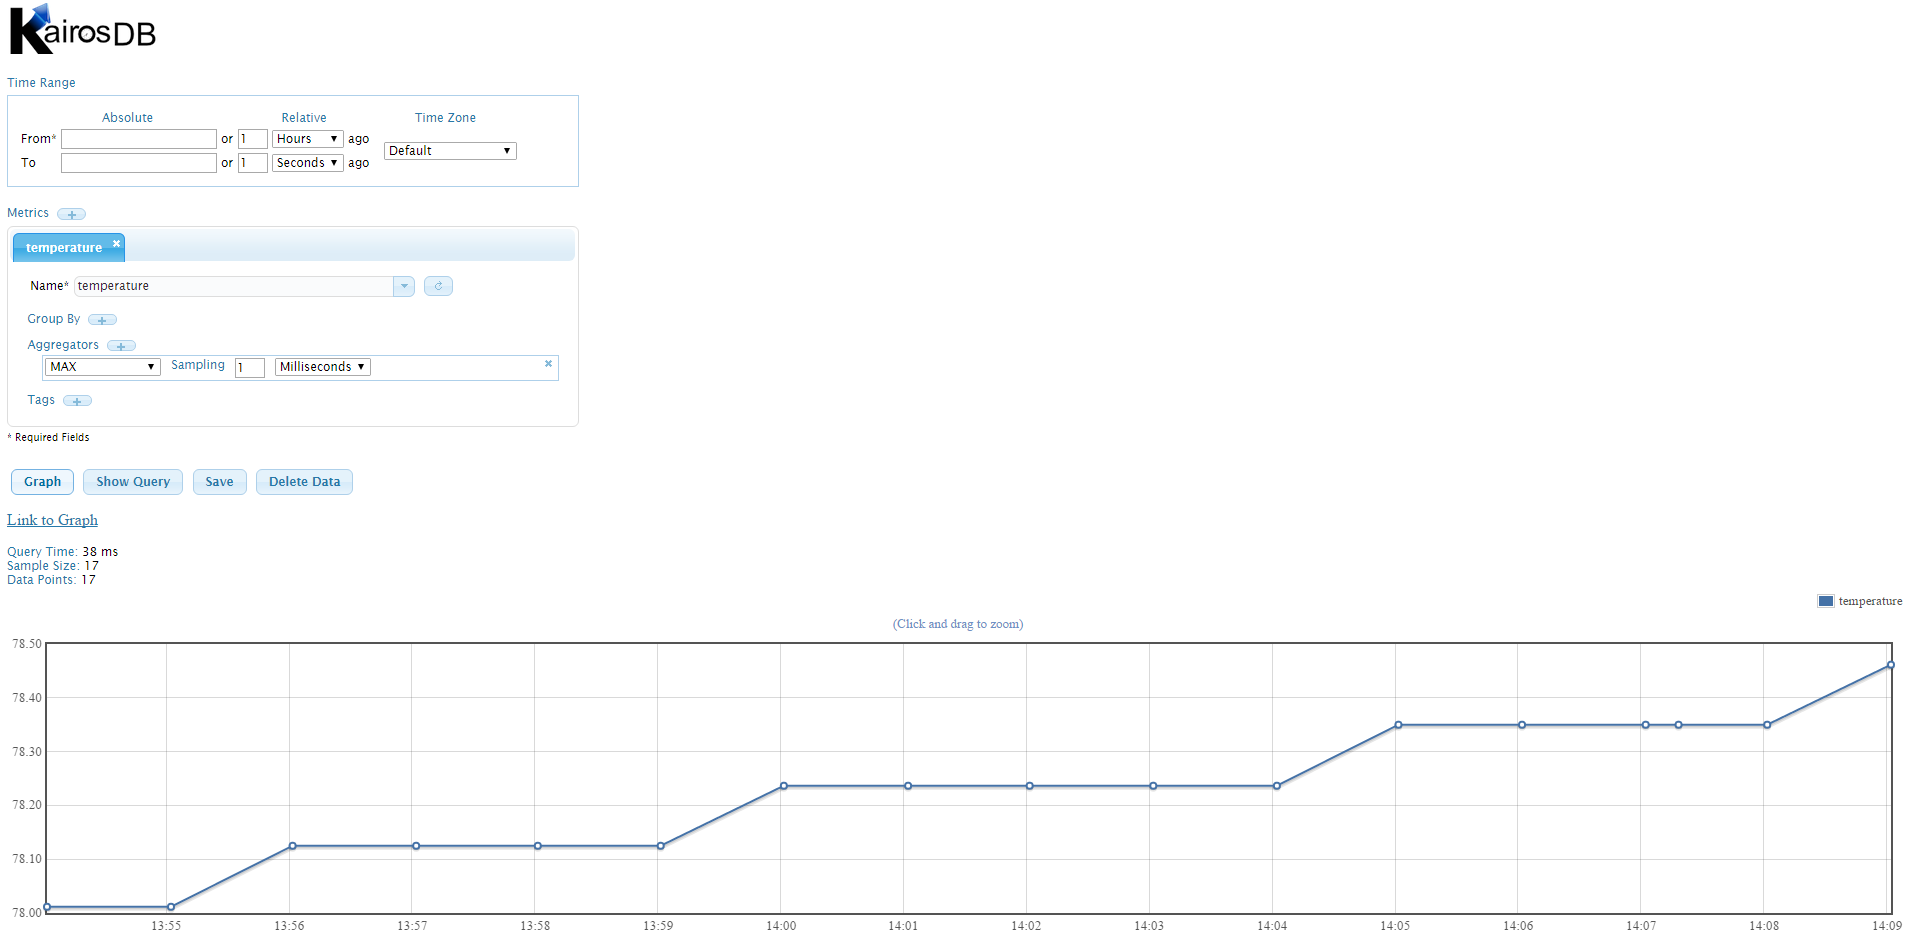
Task: Open the Milliseconds sampling unit dropdown
Action: tap(322, 366)
